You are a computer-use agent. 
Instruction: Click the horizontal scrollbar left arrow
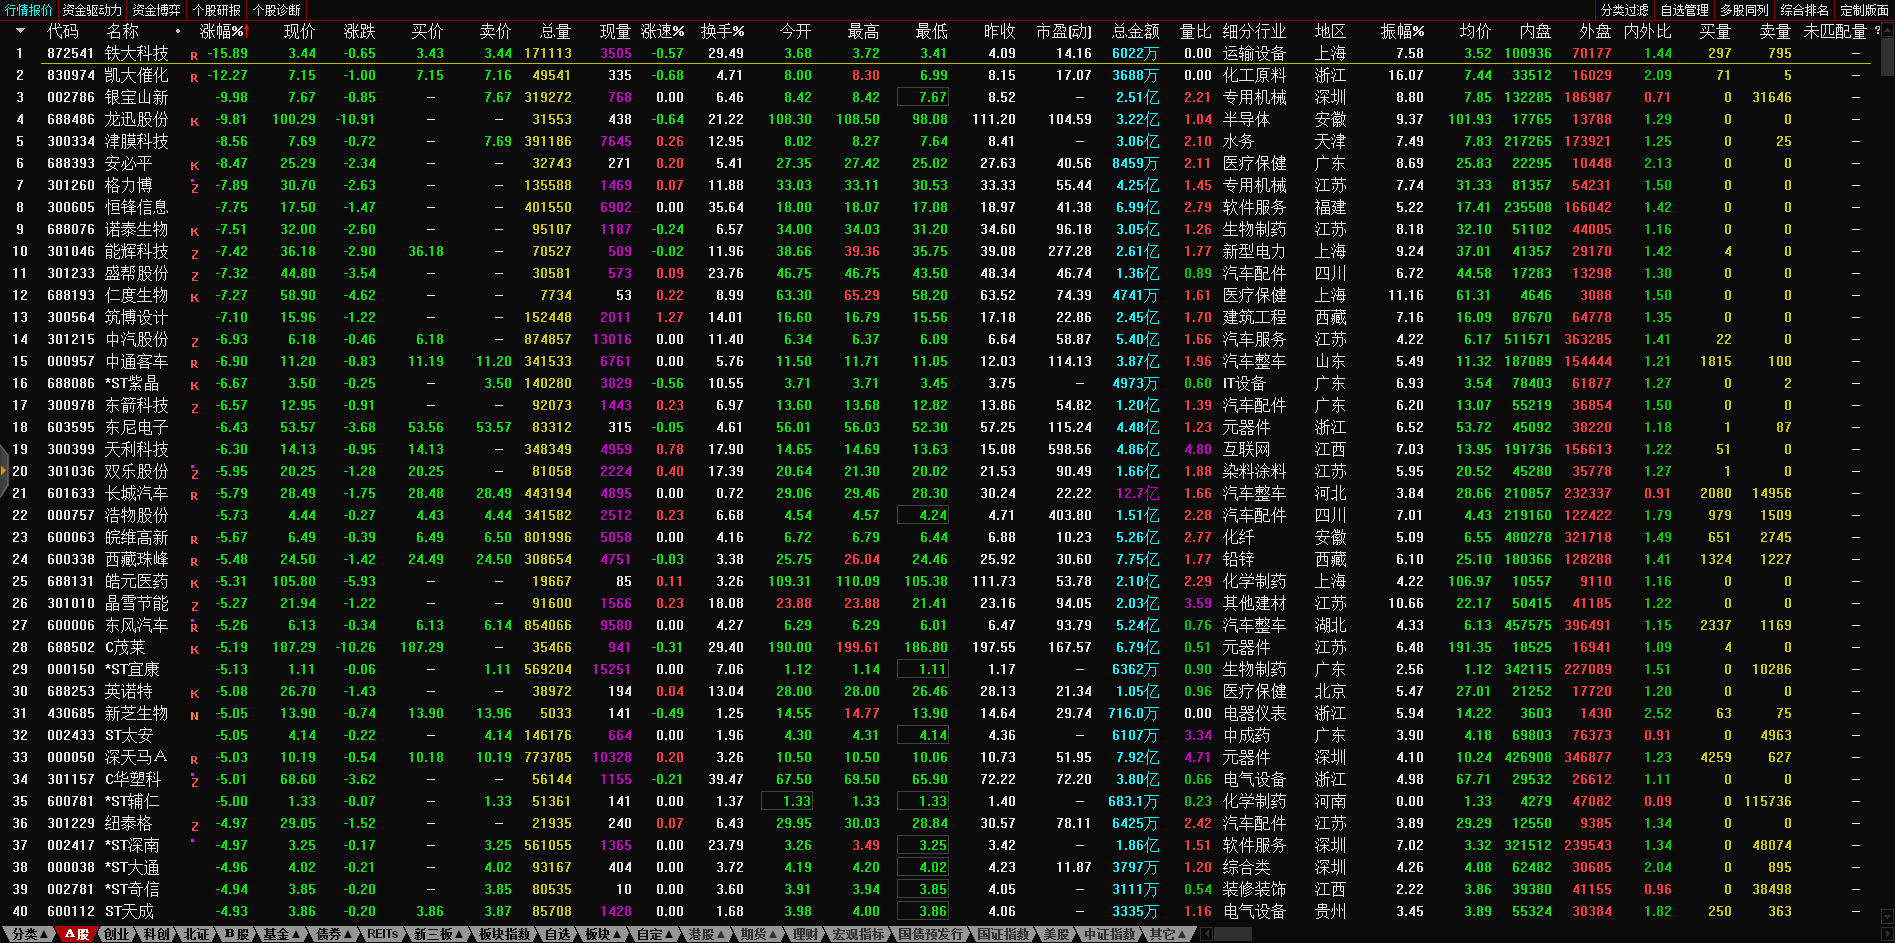[x=1207, y=934]
